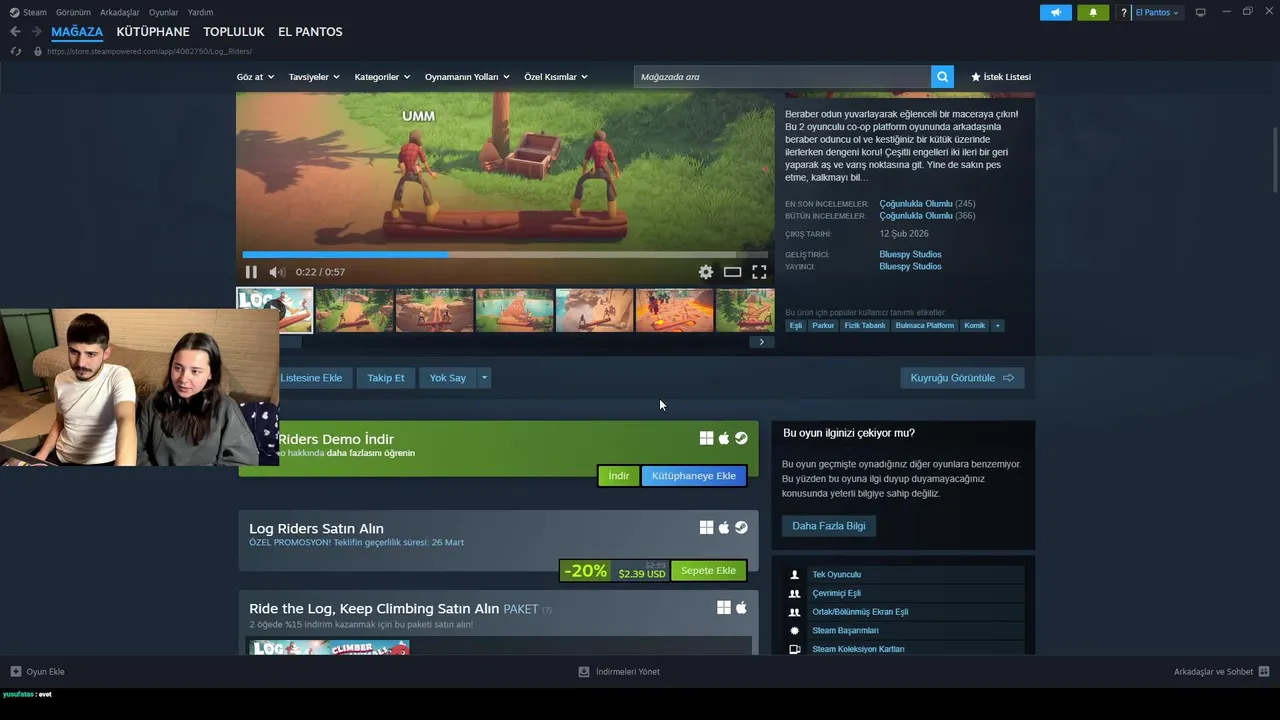This screenshot has width=1280, height=720.
Task: Open TOPLULUK tab
Action: [234, 32]
